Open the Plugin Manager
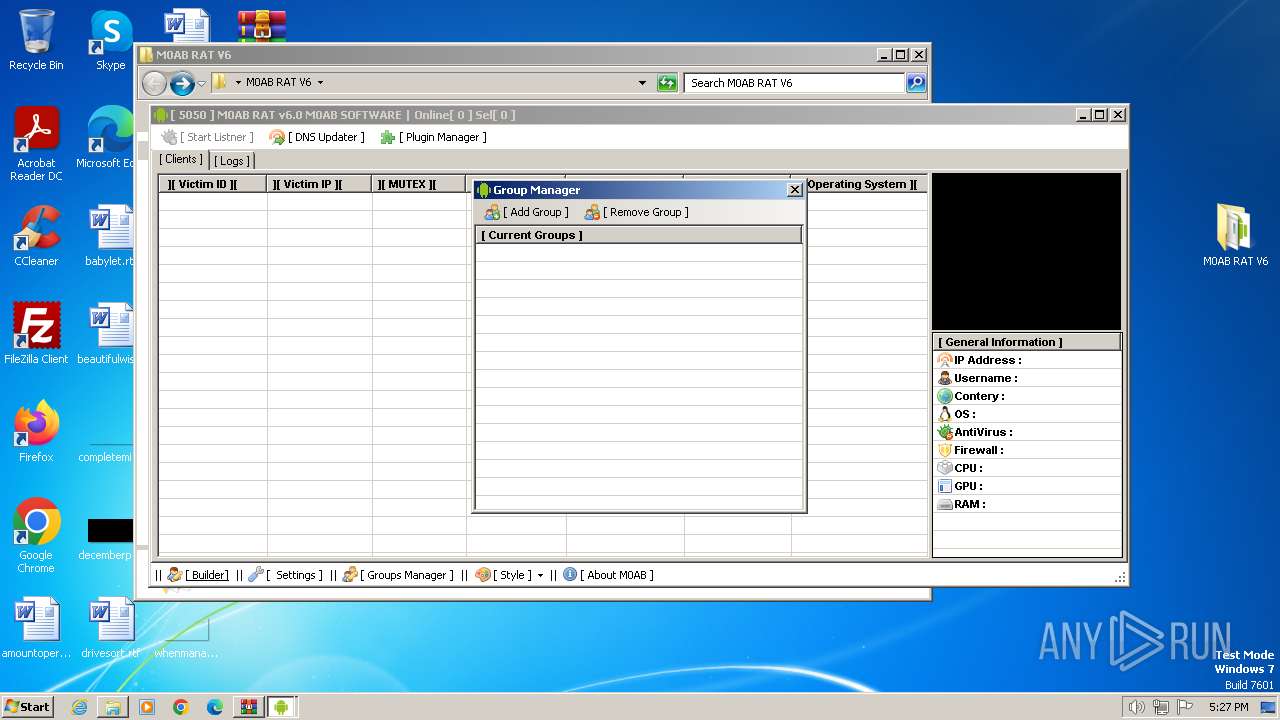1280x720 pixels. click(433, 137)
